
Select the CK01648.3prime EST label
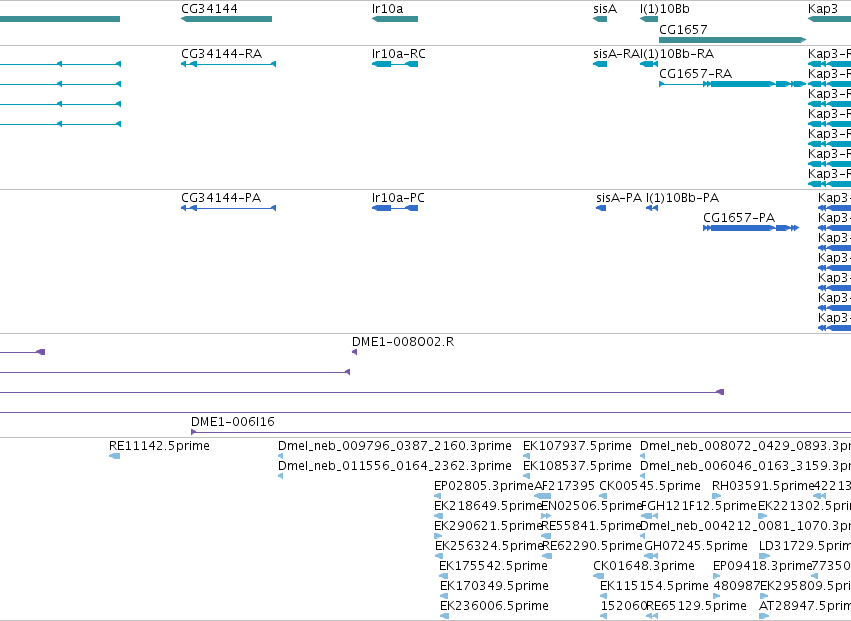pyautogui.click(x=644, y=566)
